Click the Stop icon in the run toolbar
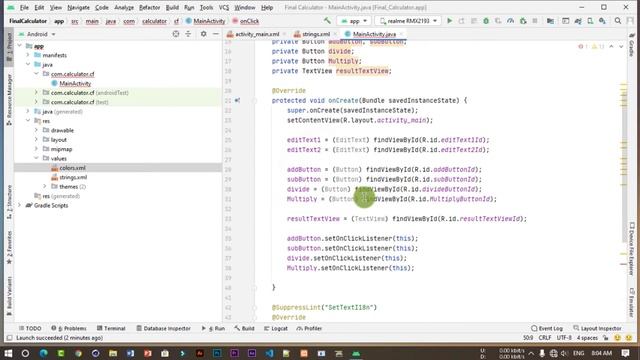The height and width of the screenshot is (360, 640). click(535, 20)
